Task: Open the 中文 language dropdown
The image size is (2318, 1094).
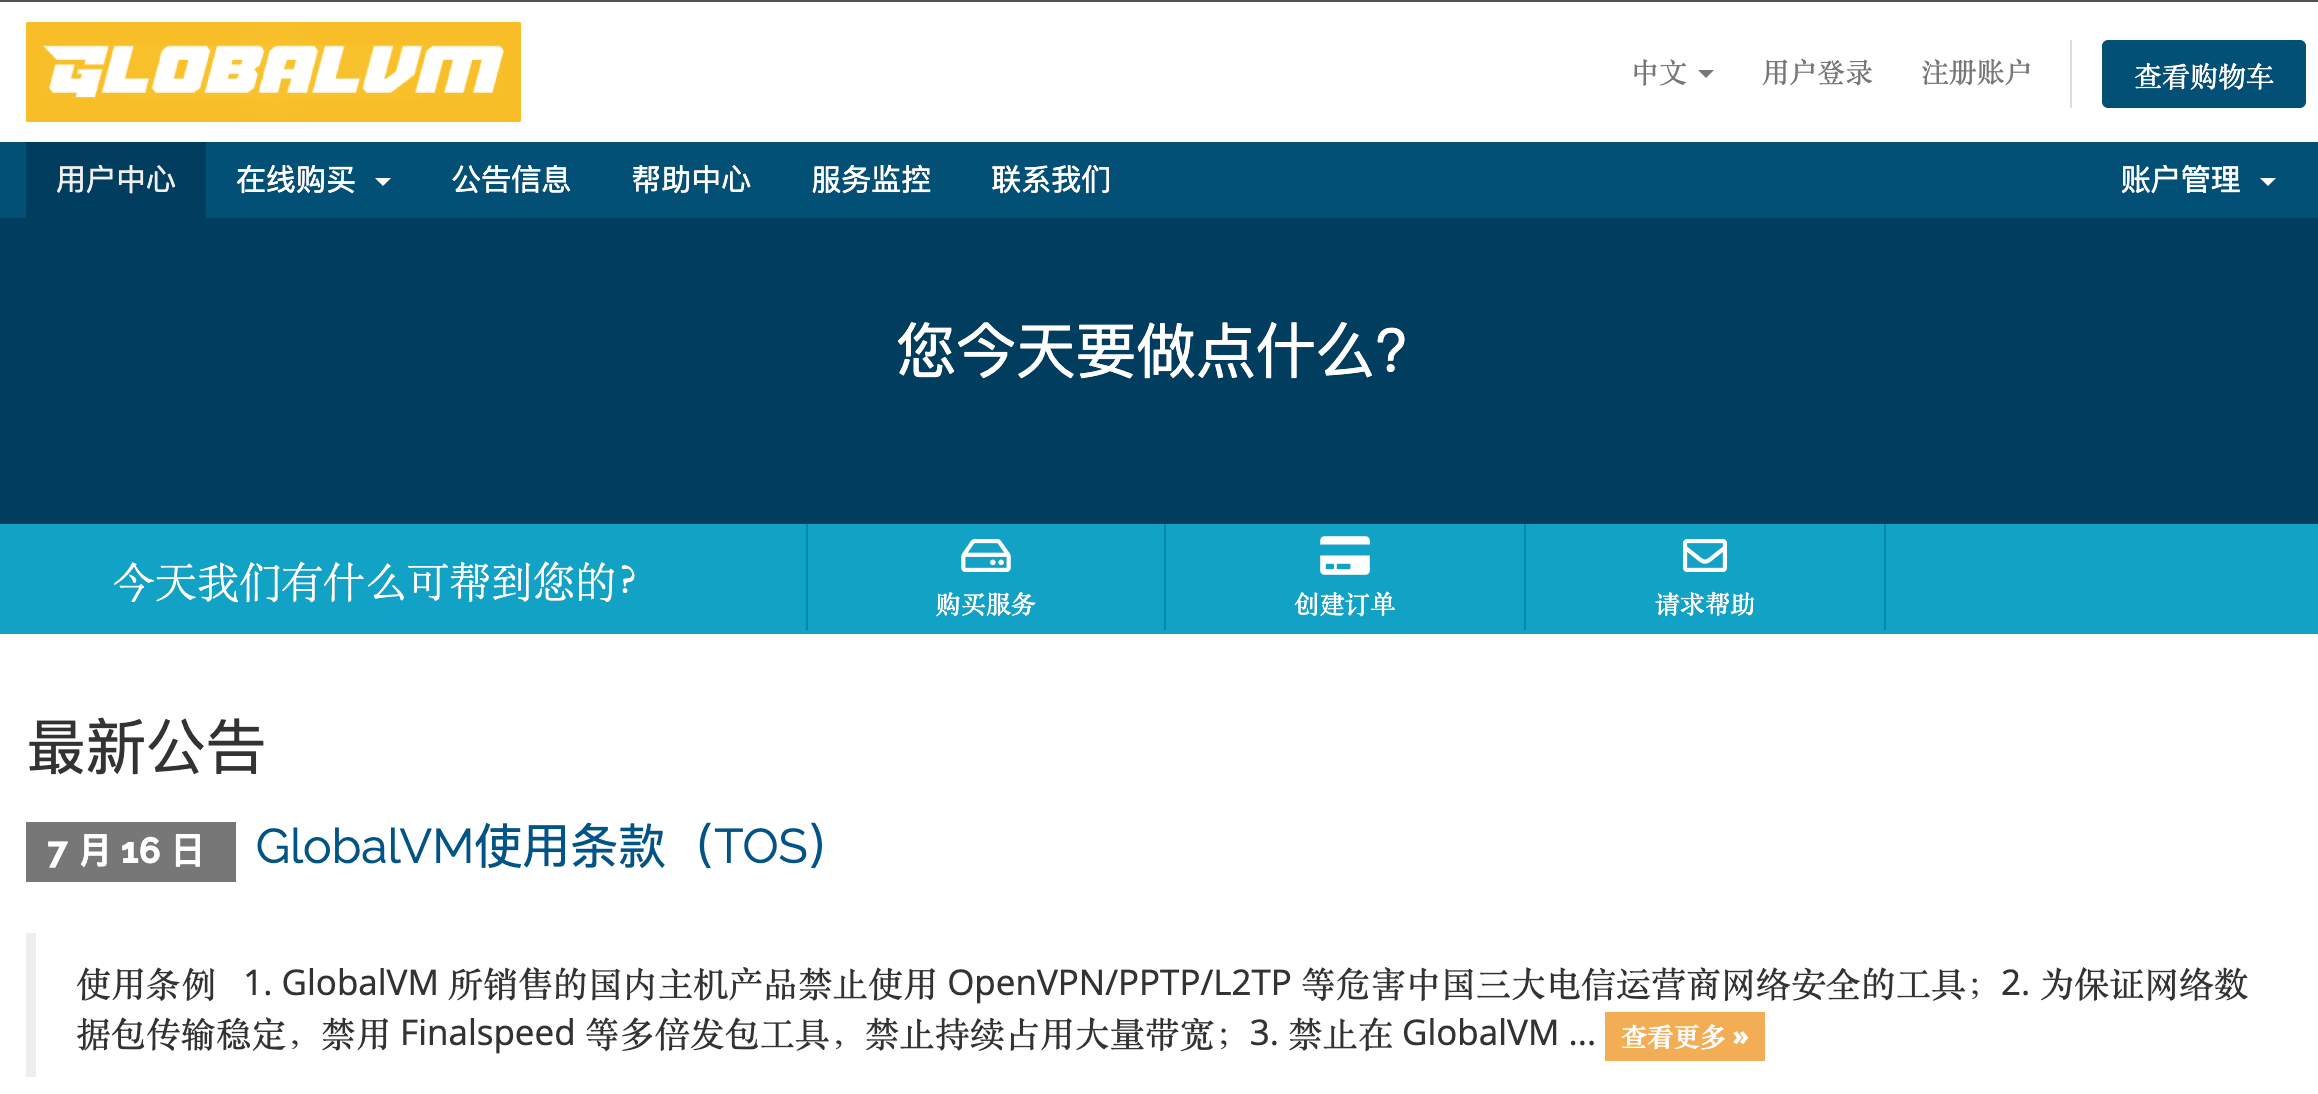Action: pyautogui.click(x=1672, y=72)
